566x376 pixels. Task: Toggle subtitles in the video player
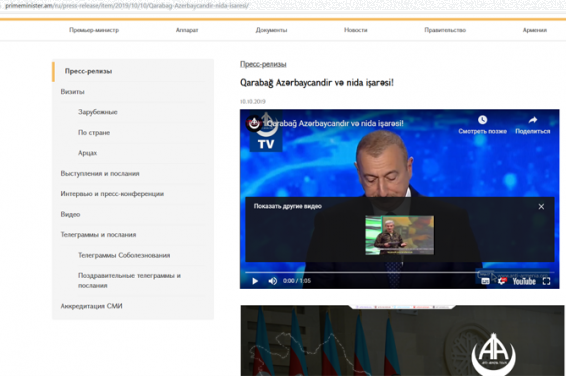pyautogui.click(x=486, y=281)
